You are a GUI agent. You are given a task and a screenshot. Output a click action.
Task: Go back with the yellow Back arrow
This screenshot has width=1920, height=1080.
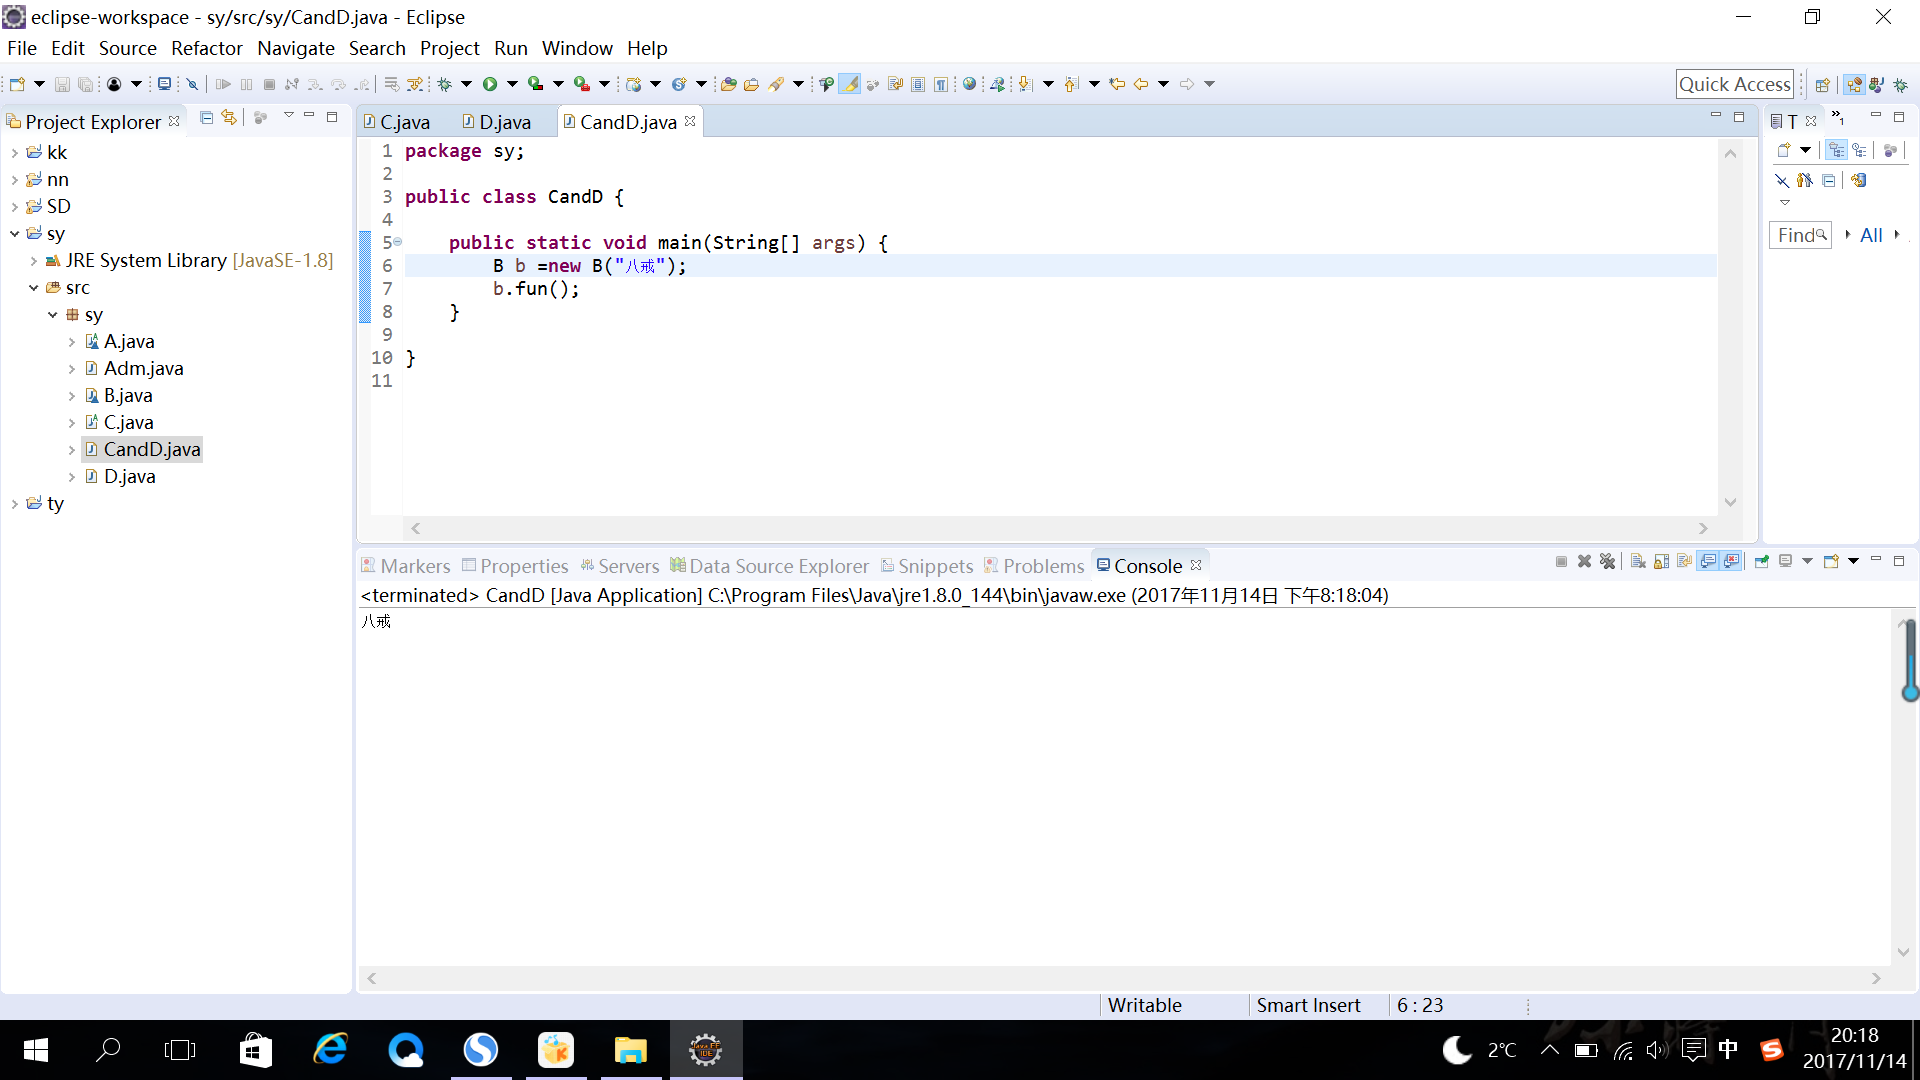(x=1140, y=84)
